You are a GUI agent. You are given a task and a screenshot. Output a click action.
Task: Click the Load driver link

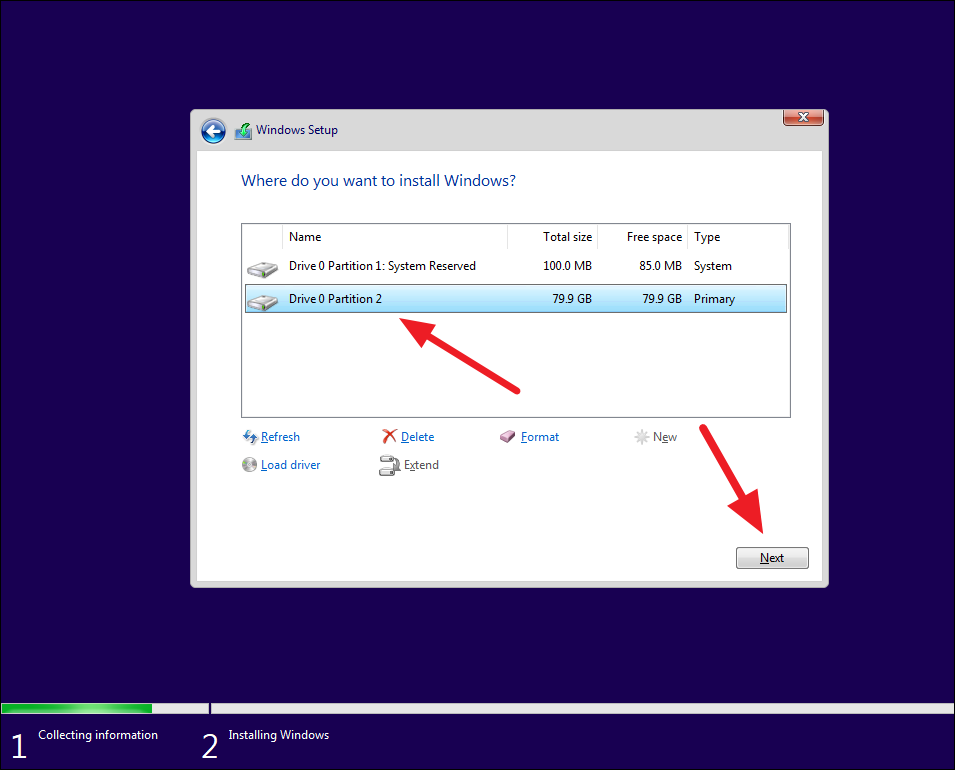[x=291, y=465]
